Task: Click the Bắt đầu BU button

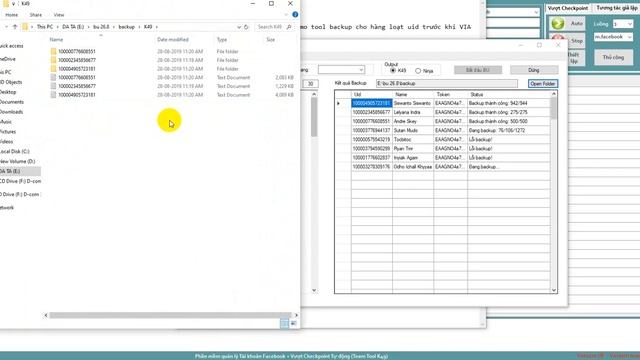Action: [x=478, y=70]
